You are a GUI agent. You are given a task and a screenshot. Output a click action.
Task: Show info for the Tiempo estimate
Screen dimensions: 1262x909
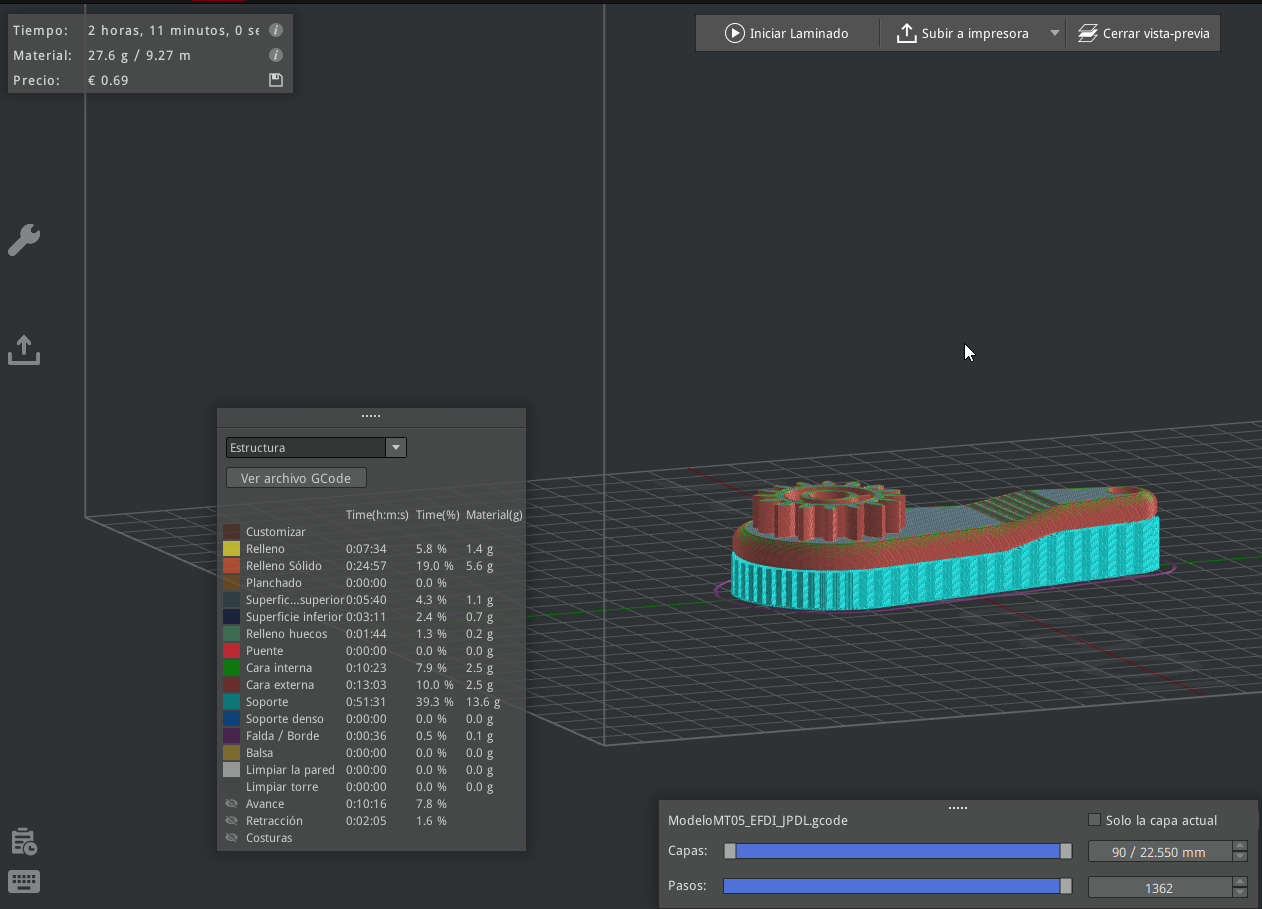[x=276, y=31]
